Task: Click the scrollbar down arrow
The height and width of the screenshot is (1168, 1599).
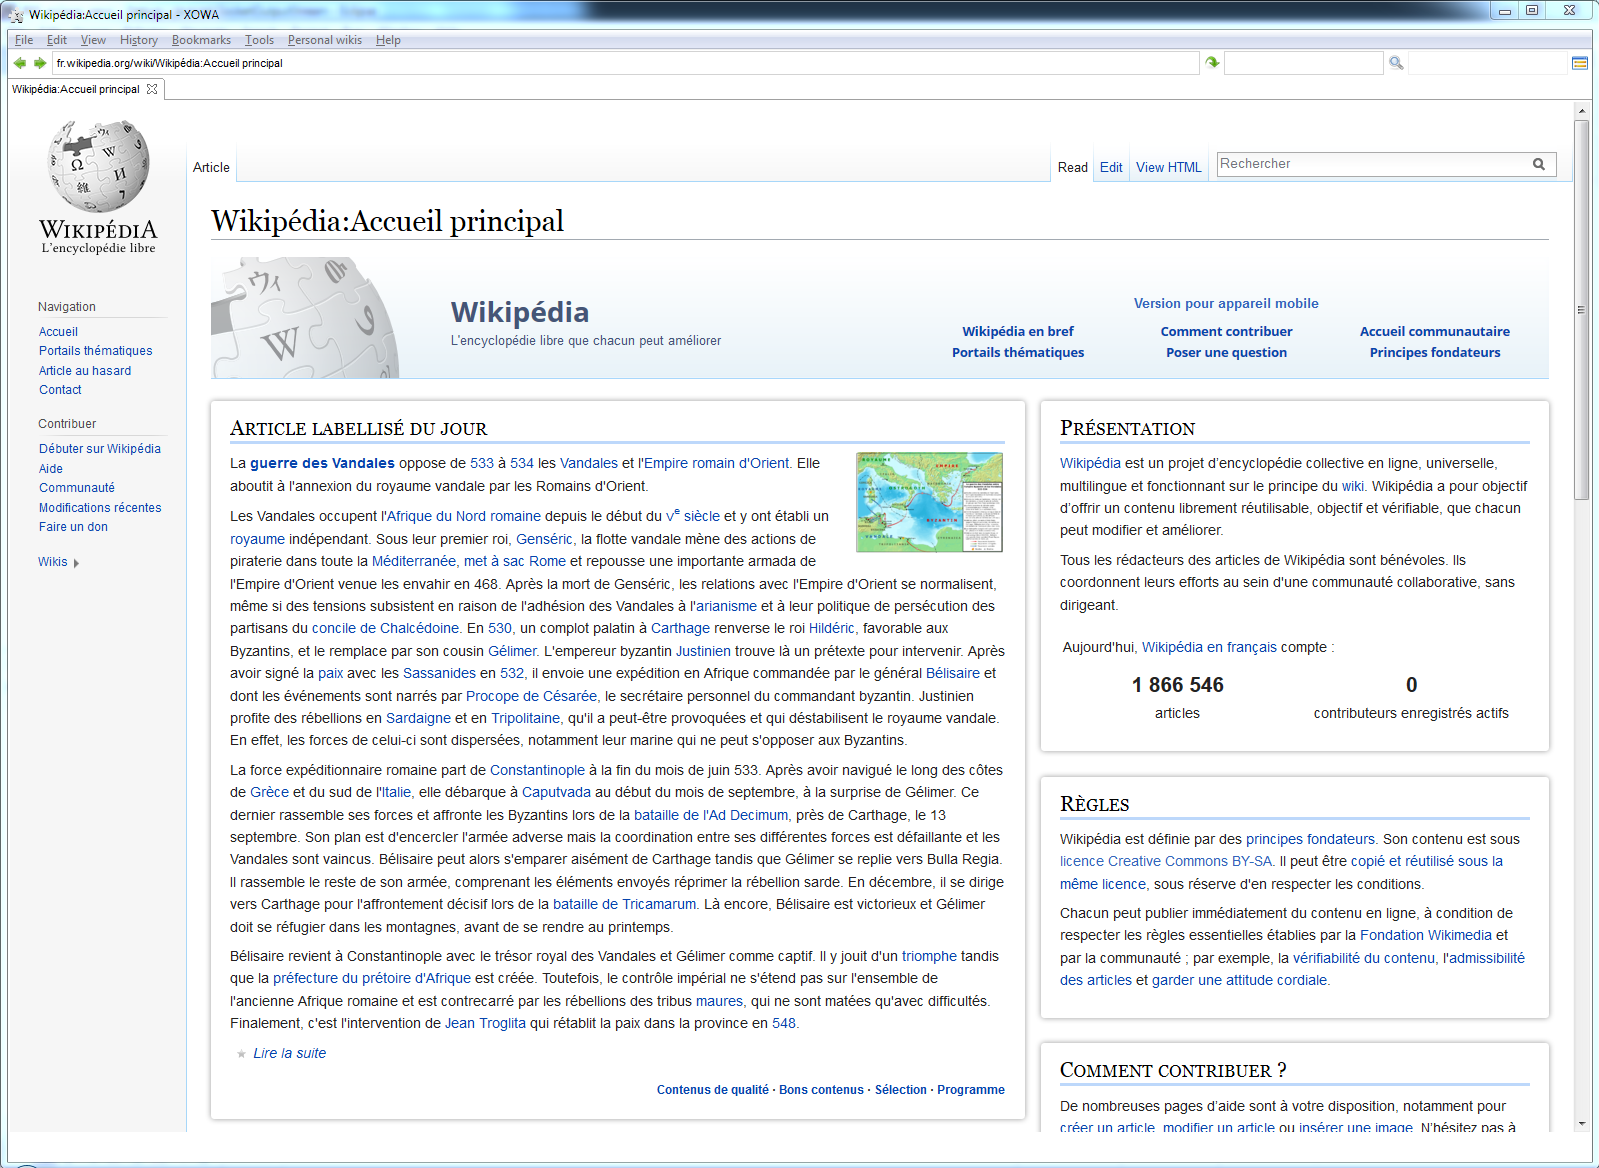Action: (1581, 1123)
